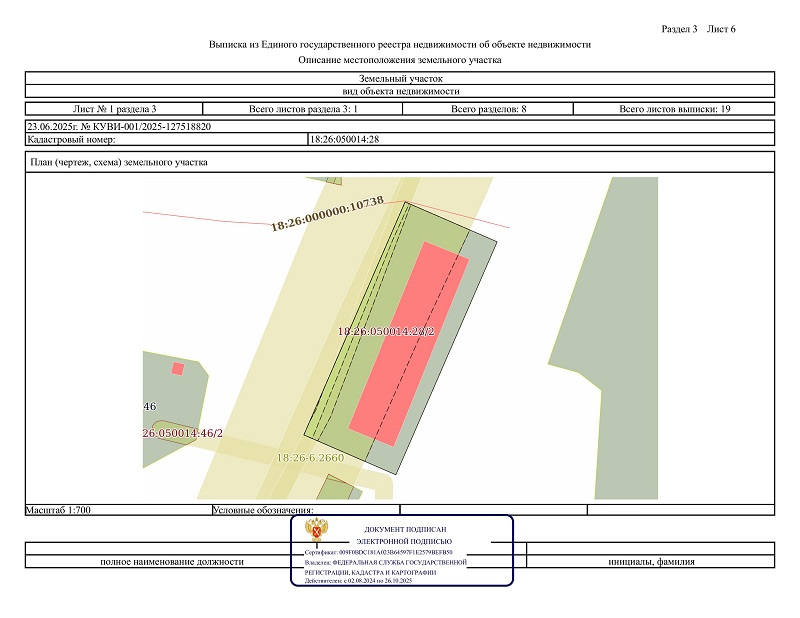Click the 18-26-6.2660 zone label
Image resolution: width=800 pixels, height=618 pixels.
[310, 458]
